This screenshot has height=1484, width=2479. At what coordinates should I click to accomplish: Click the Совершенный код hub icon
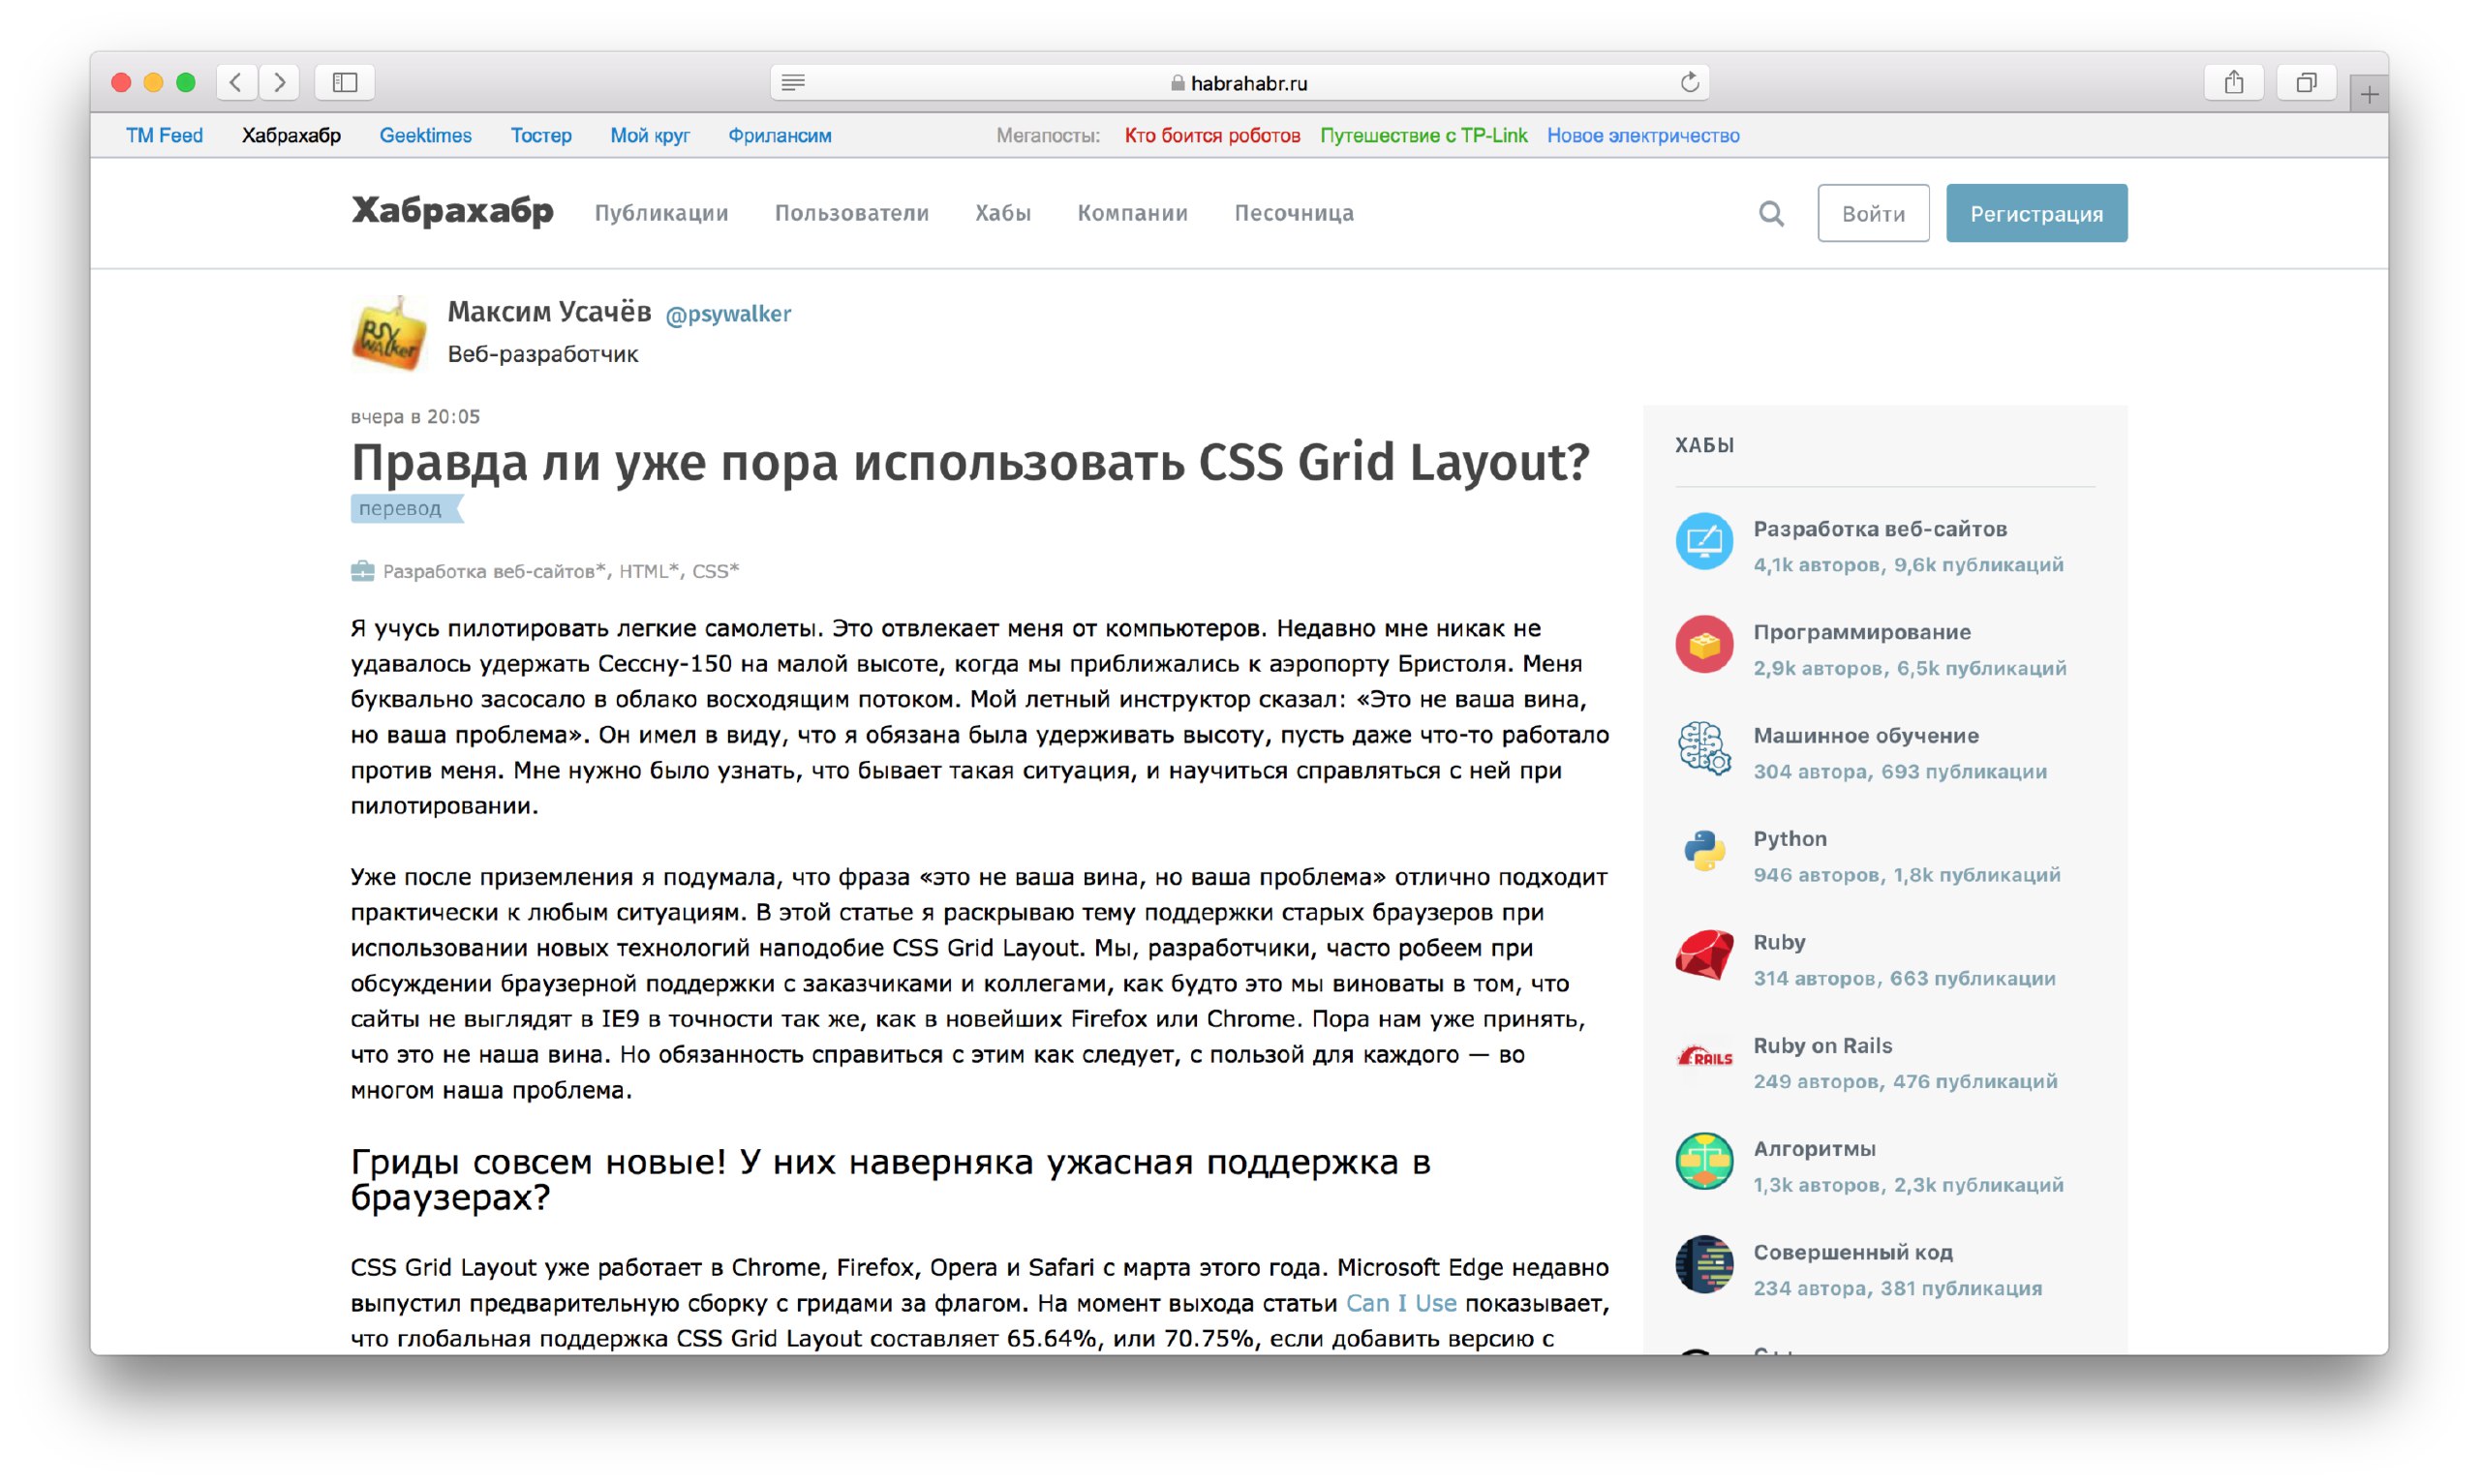[x=1704, y=1264]
